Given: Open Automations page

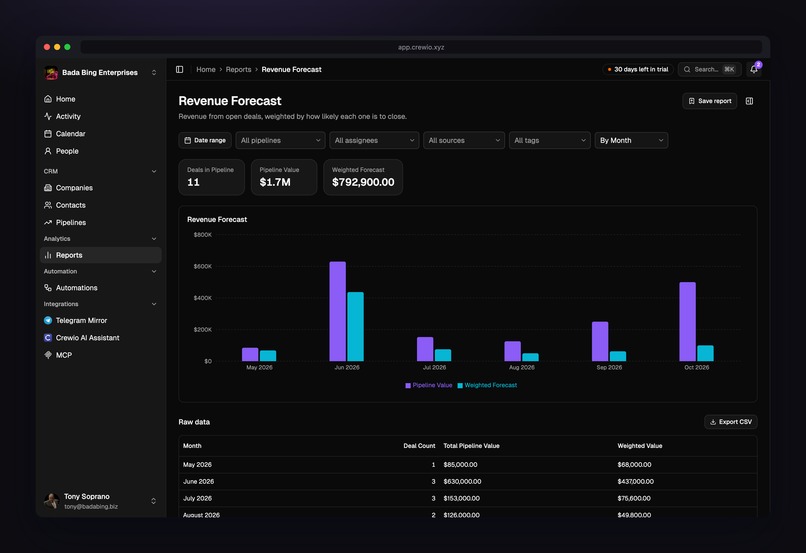Looking at the screenshot, I should pos(100,288).
